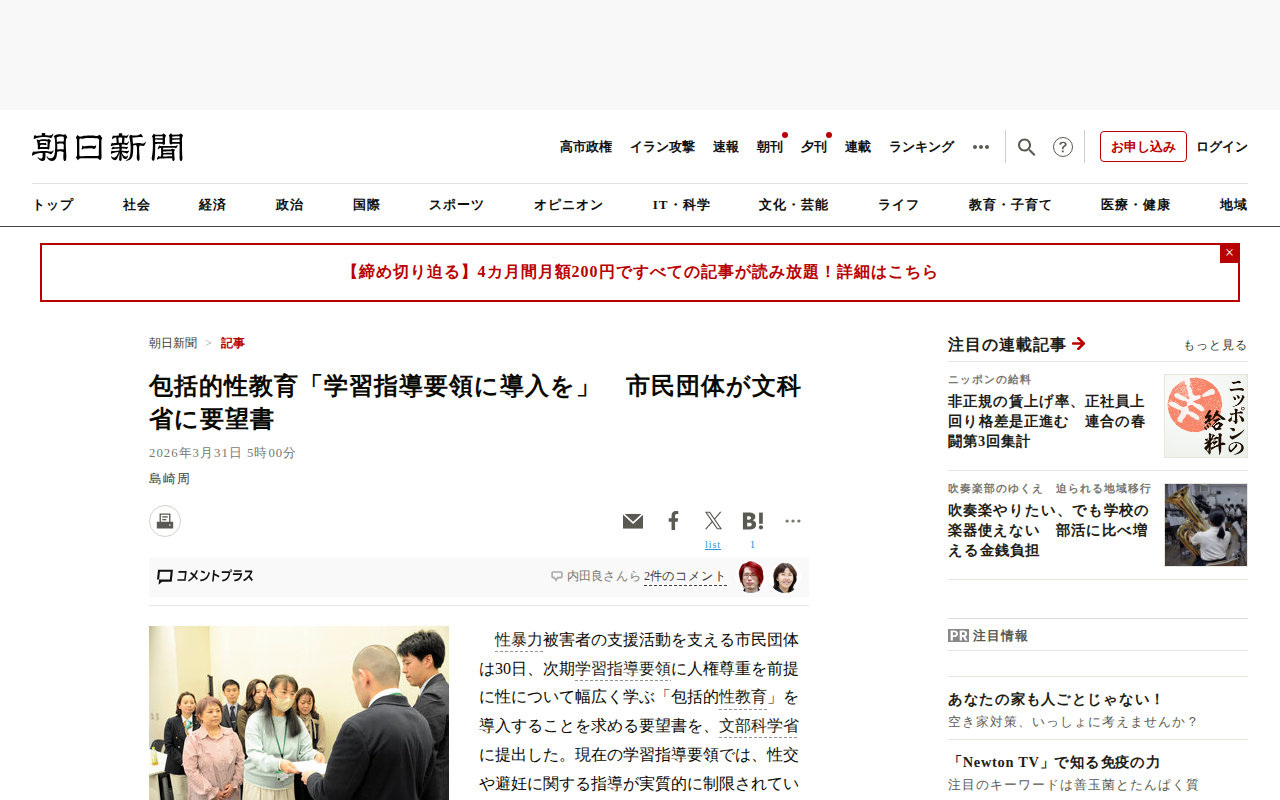Print the article with printer icon
1280x800 pixels.
tap(165, 521)
